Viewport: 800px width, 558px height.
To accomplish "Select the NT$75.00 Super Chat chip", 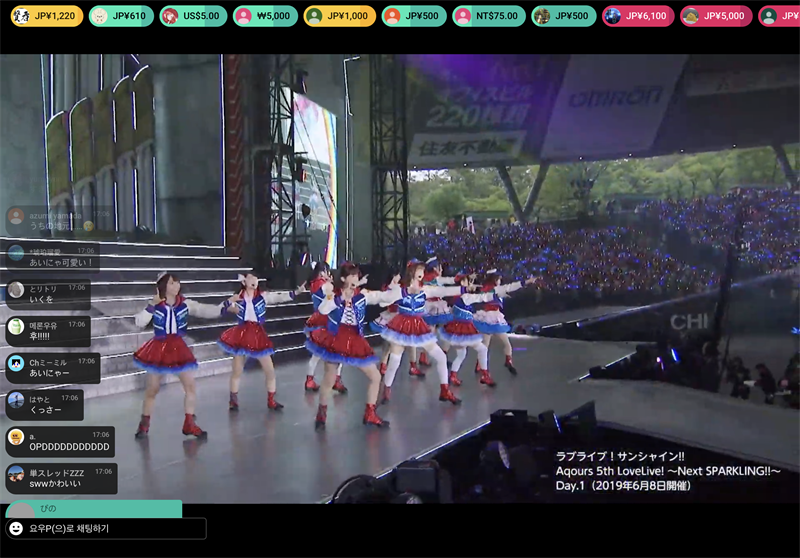I will [x=488, y=16].
